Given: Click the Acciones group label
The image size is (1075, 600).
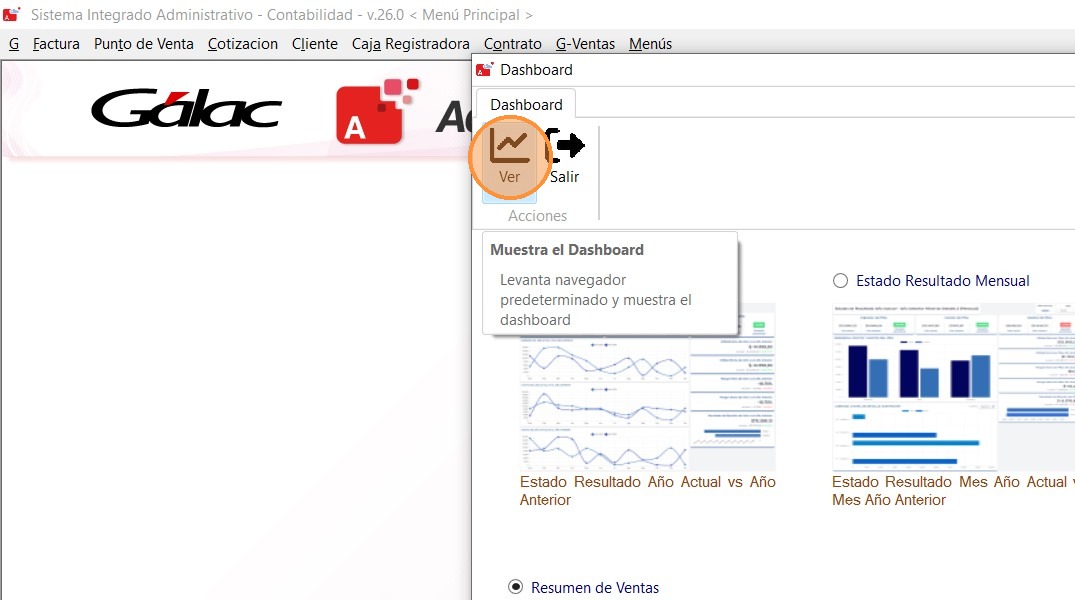Looking at the screenshot, I should pyautogui.click(x=538, y=216).
